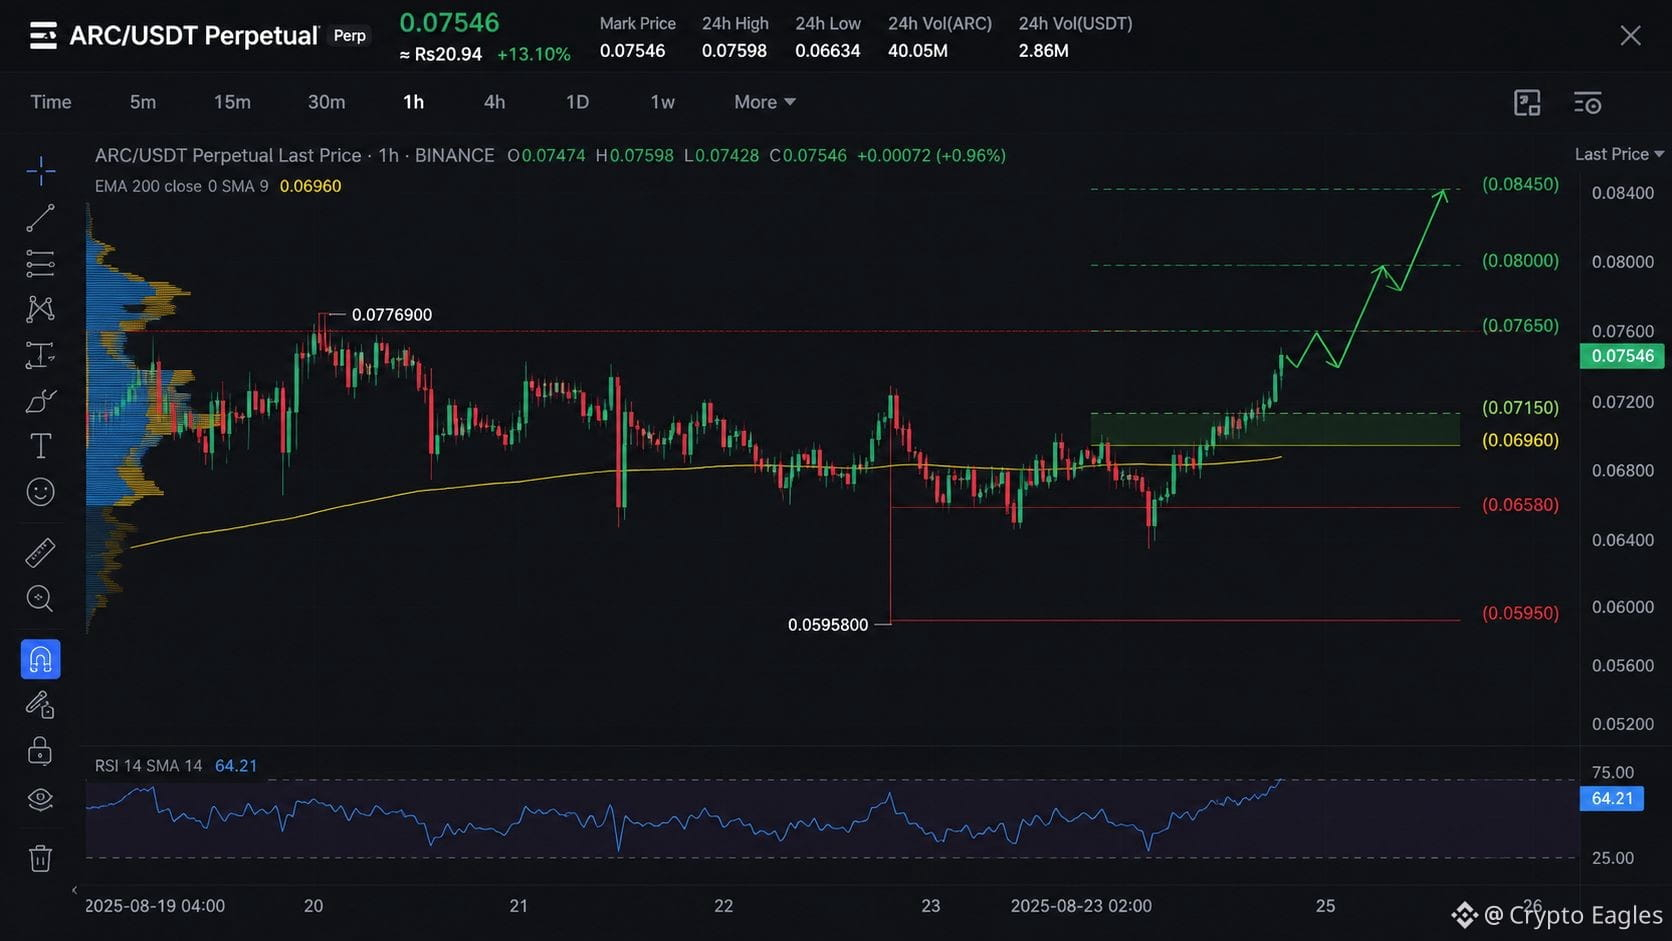Switch to the 15m timeframe
This screenshot has width=1672, height=941.
click(232, 102)
